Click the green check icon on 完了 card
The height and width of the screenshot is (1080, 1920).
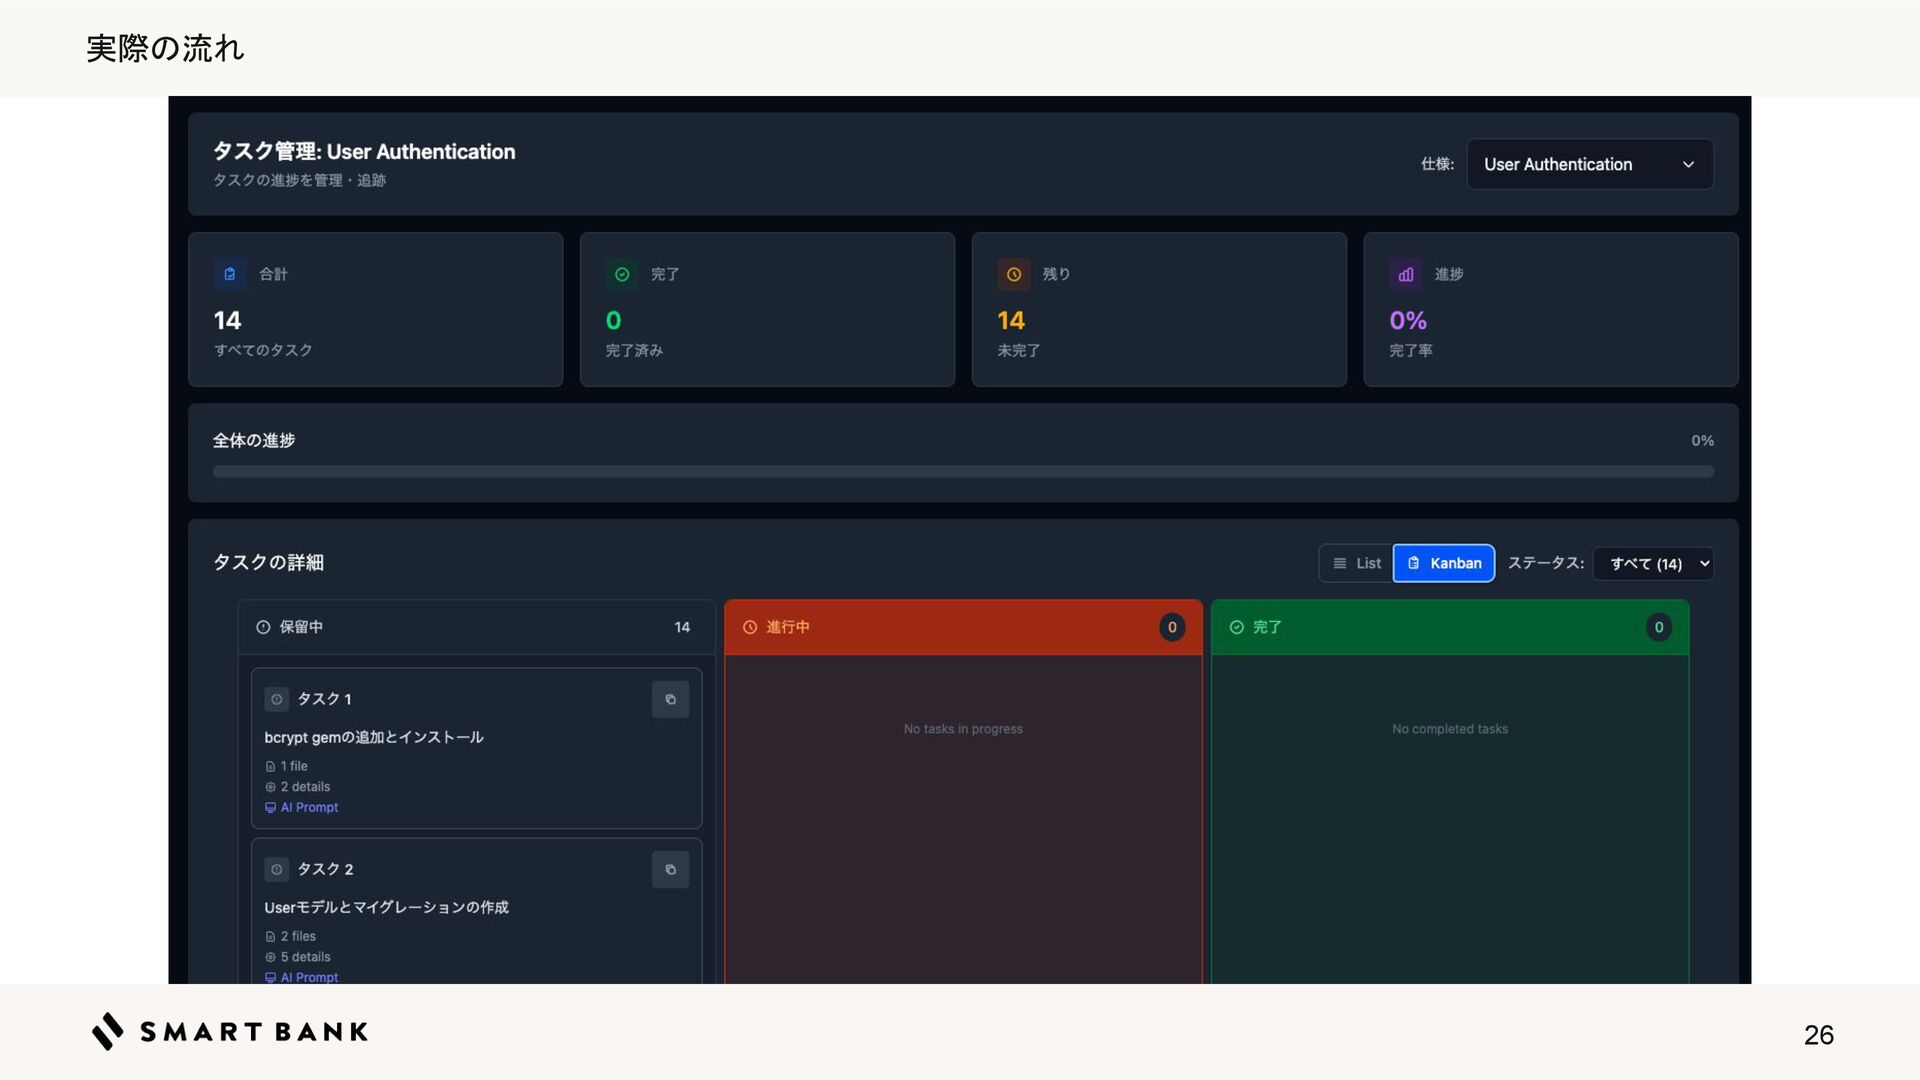click(x=622, y=274)
